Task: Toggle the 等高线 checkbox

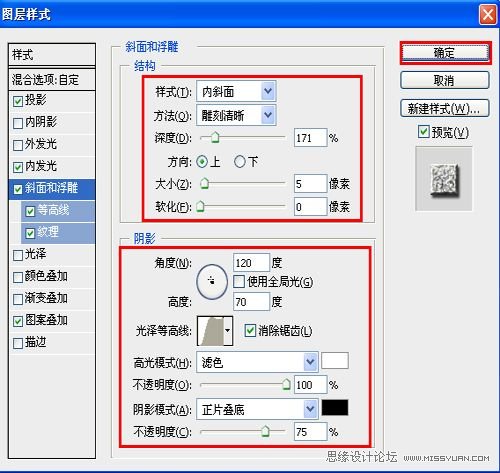Action: point(30,211)
